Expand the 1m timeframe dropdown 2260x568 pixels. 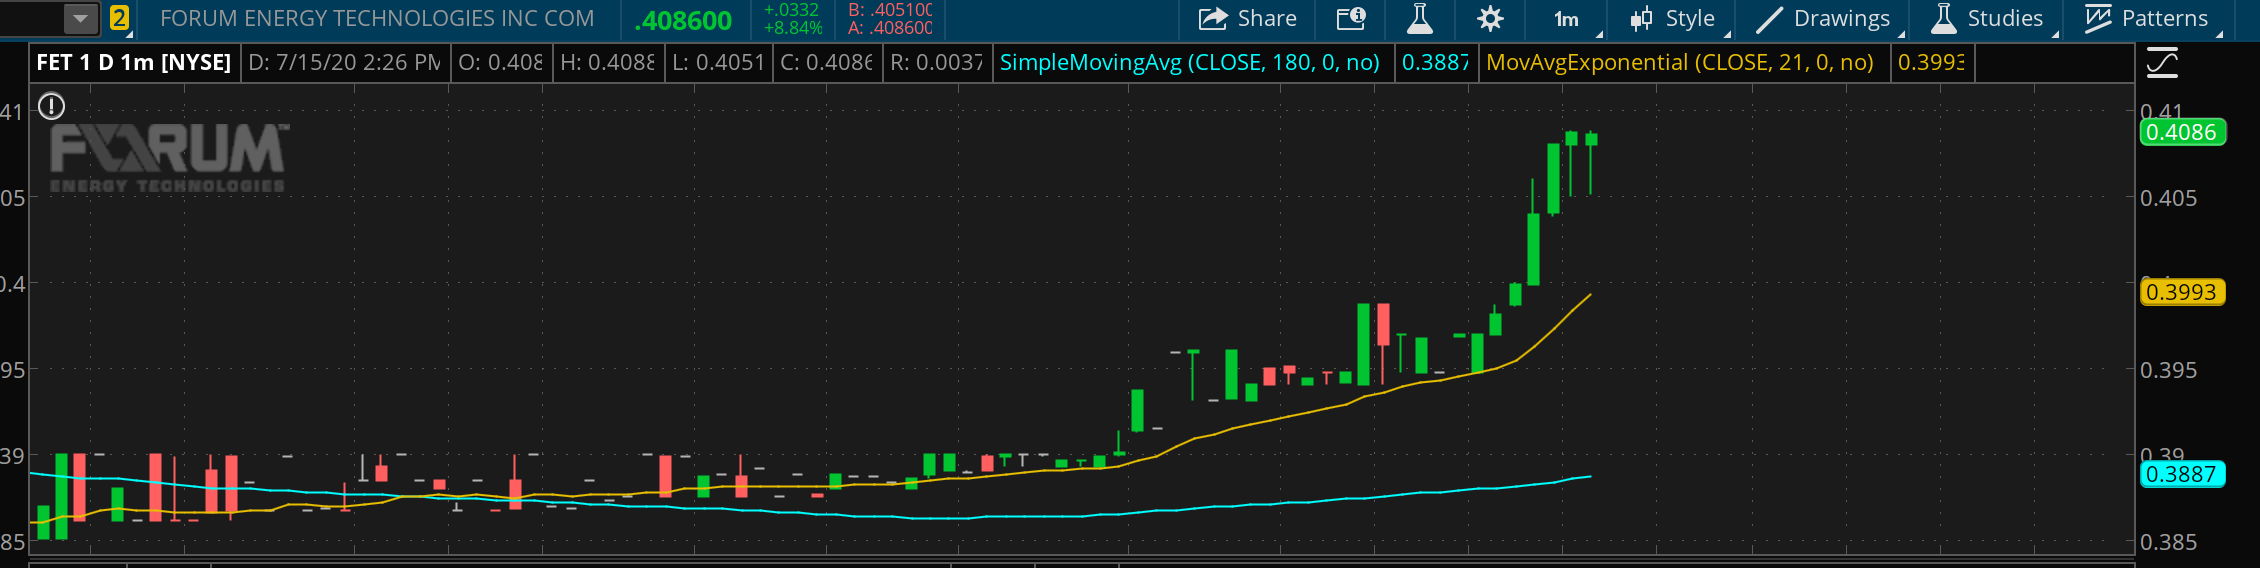(1567, 19)
